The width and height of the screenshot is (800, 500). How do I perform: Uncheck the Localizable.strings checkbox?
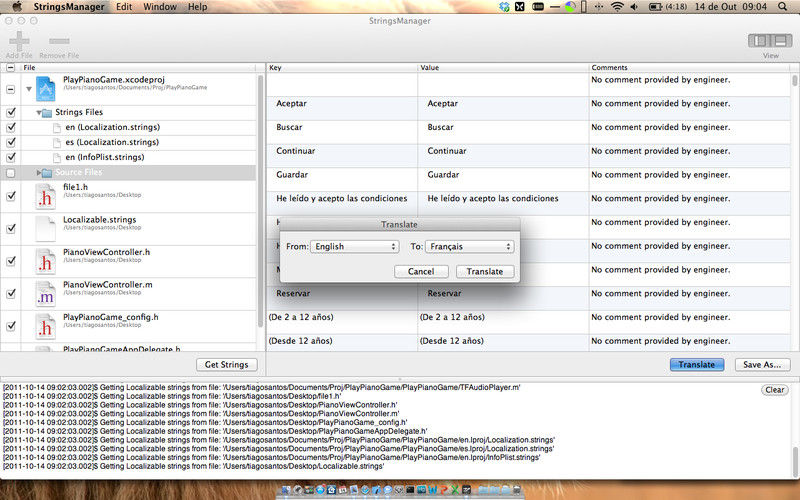point(11,229)
